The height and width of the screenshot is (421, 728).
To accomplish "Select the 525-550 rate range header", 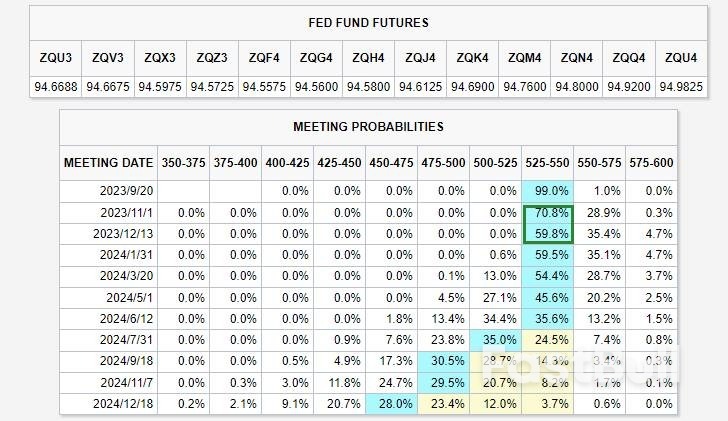I will (547, 162).
